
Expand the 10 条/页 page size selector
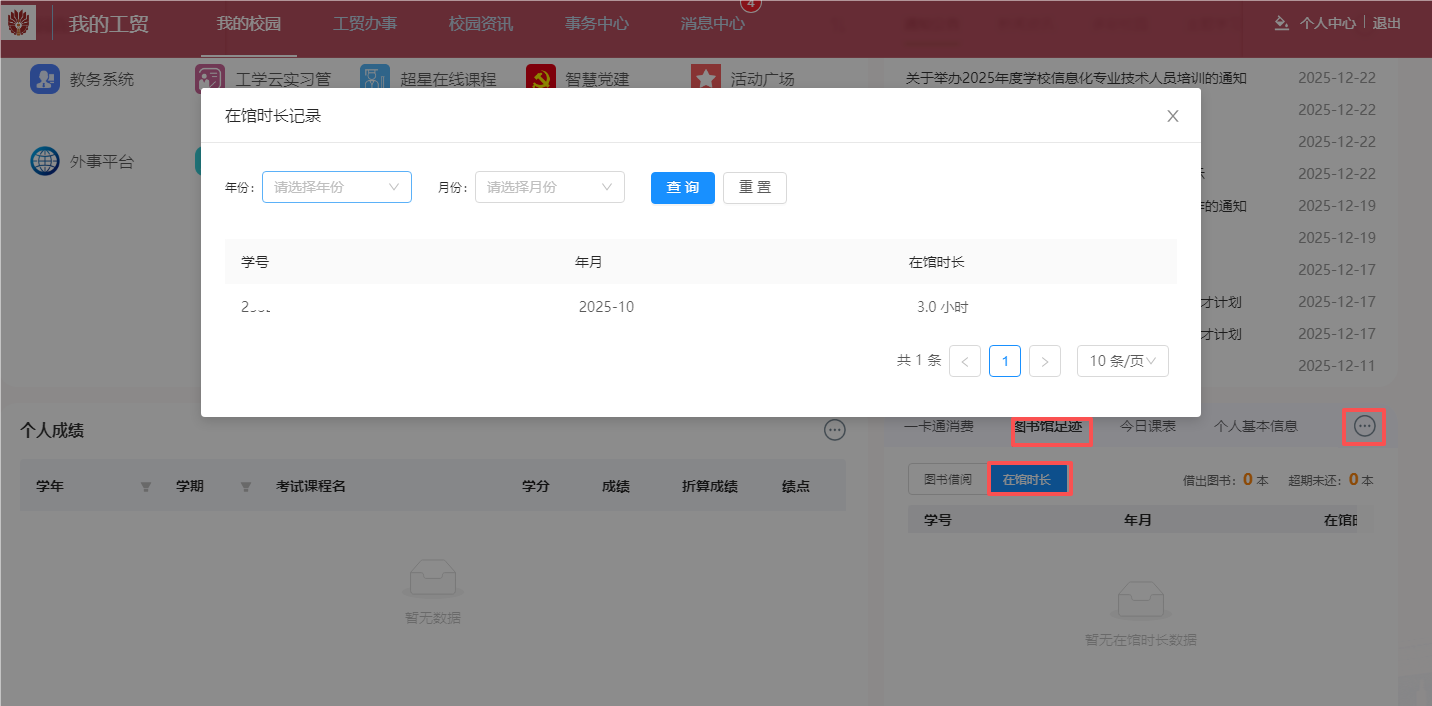1122,361
